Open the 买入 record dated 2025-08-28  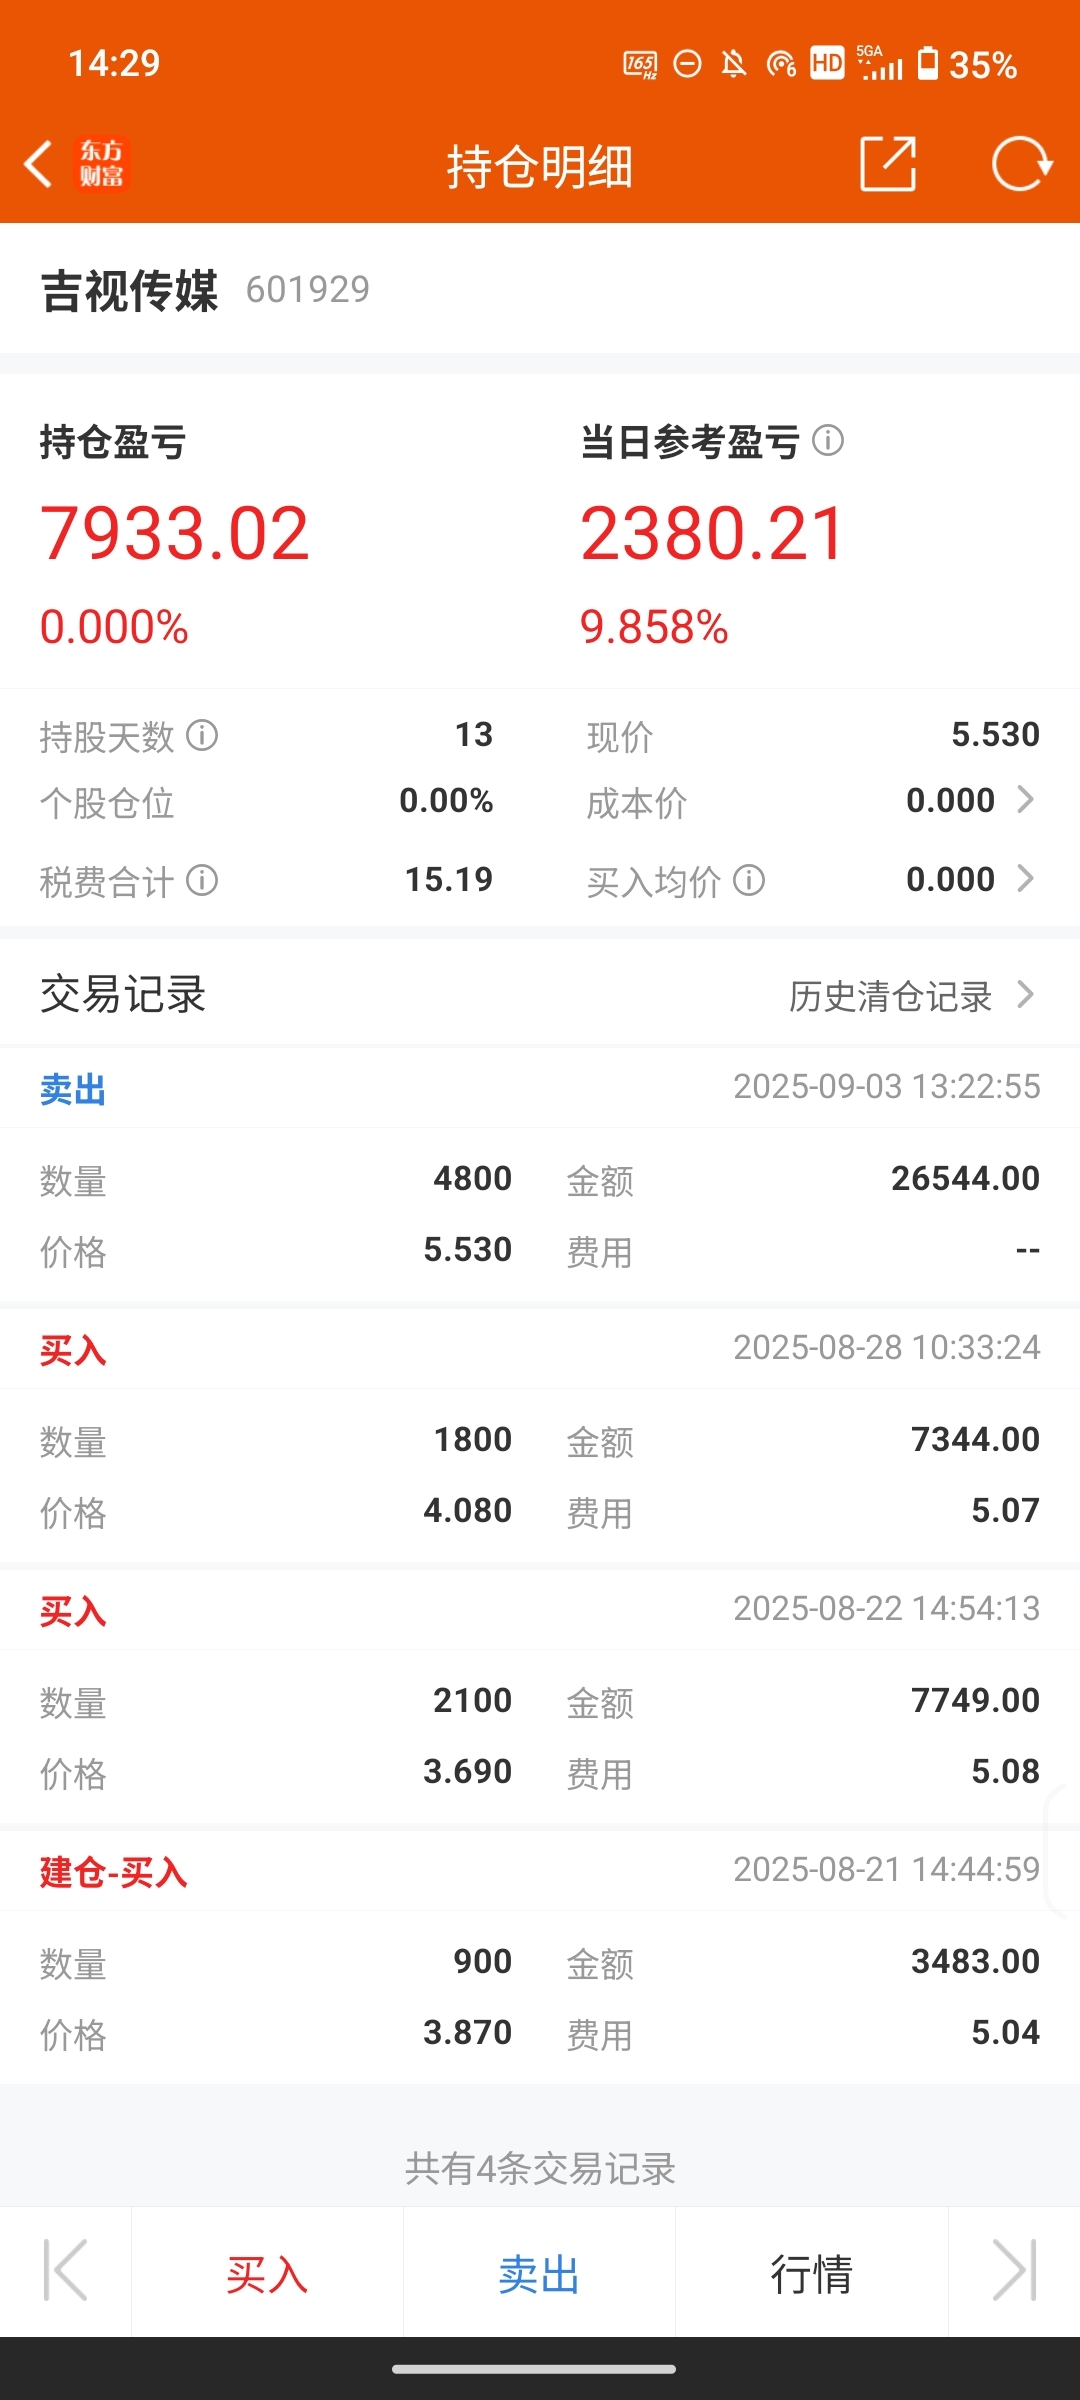click(540, 1435)
